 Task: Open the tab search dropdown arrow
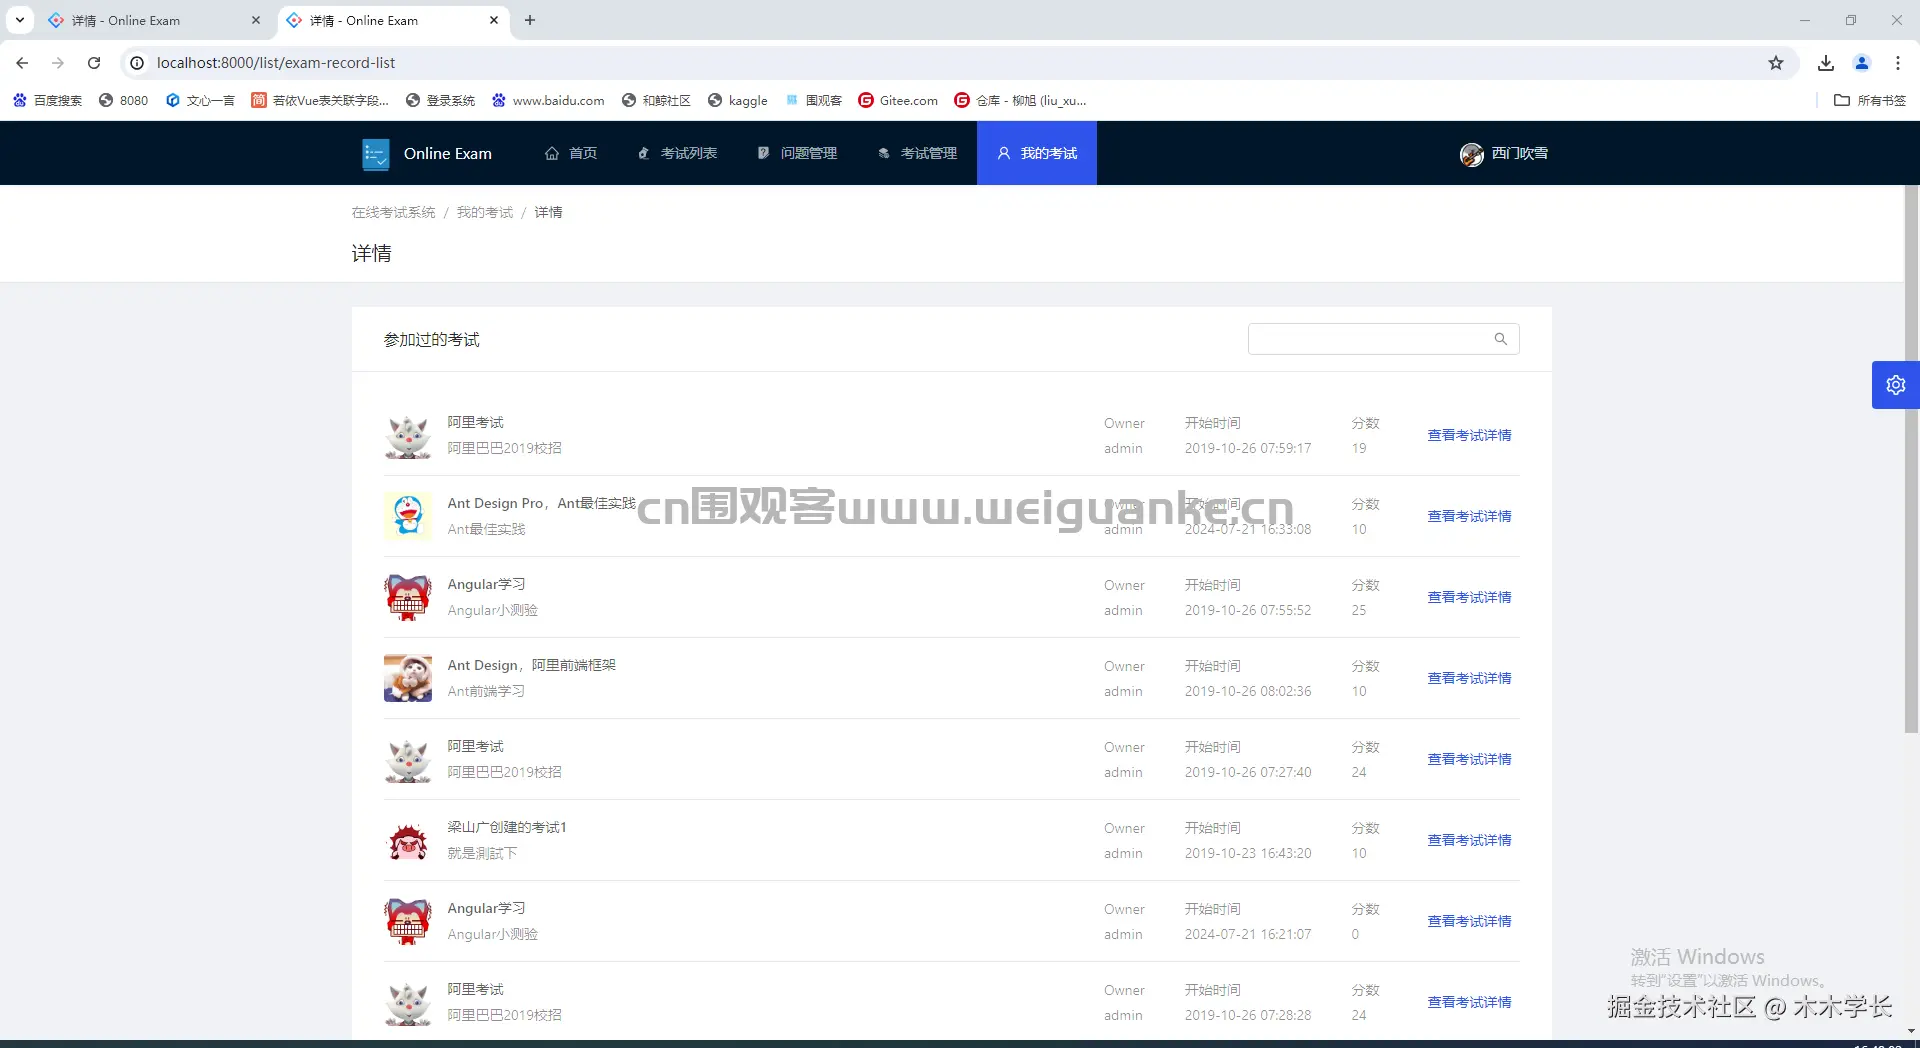(x=20, y=20)
